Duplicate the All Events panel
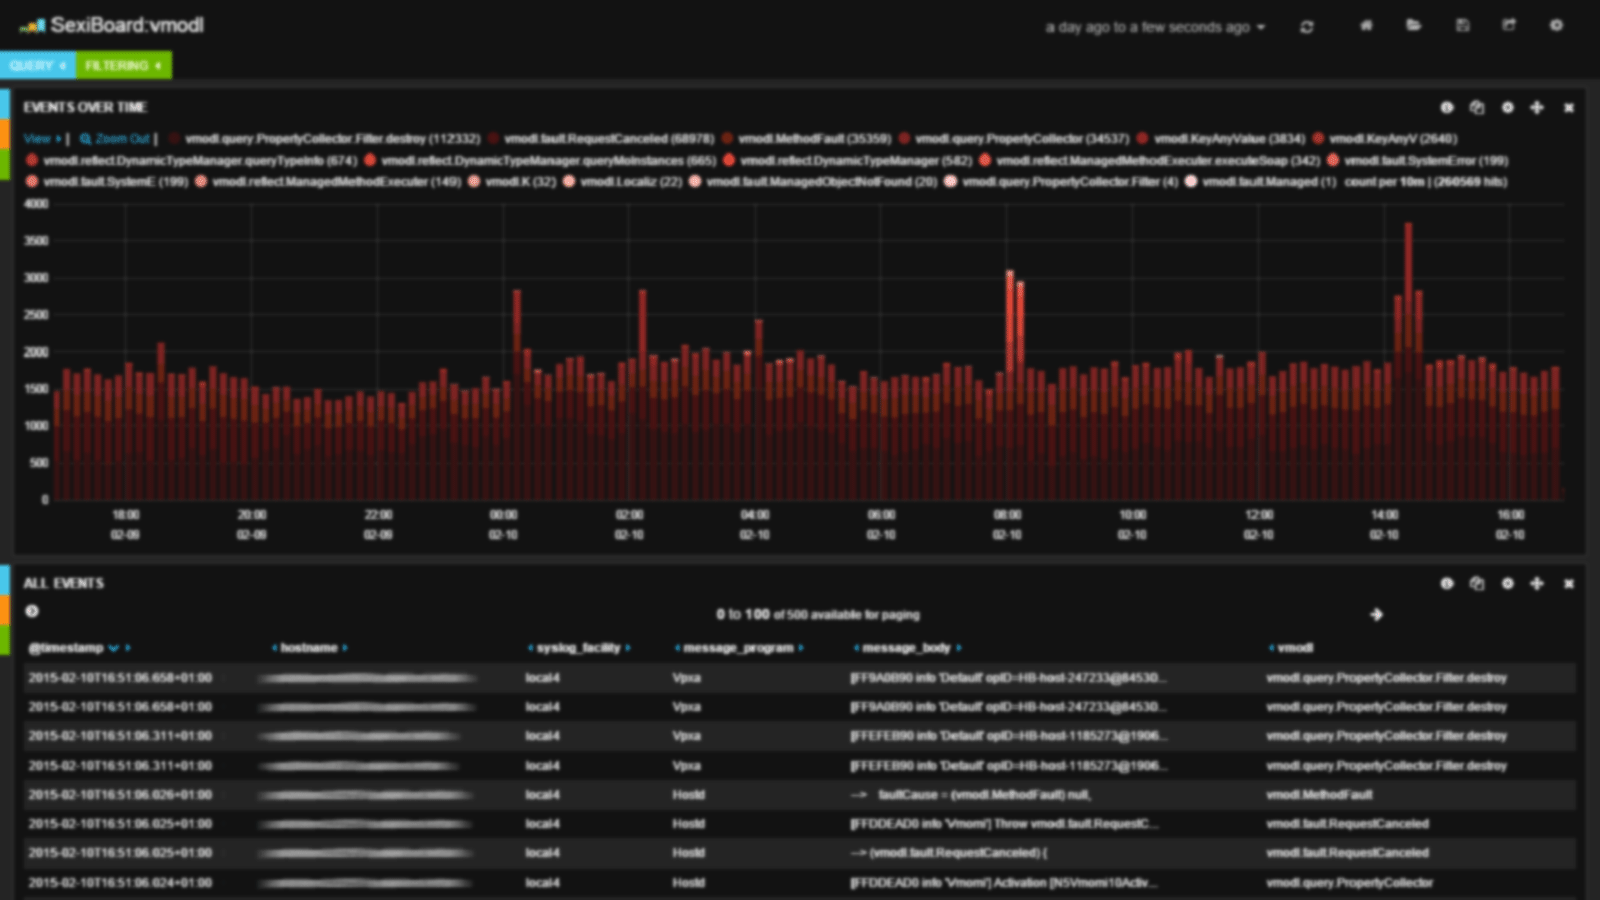 (1477, 583)
